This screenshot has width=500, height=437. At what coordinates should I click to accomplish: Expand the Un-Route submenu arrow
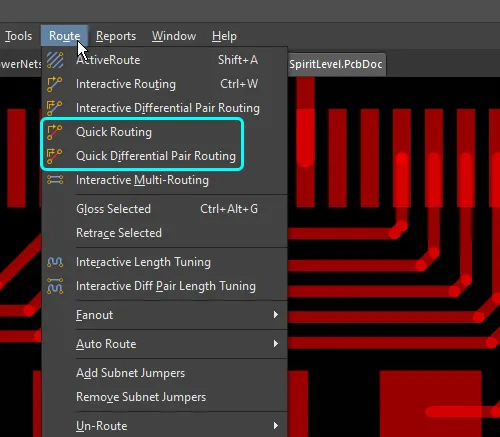point(275,426)
